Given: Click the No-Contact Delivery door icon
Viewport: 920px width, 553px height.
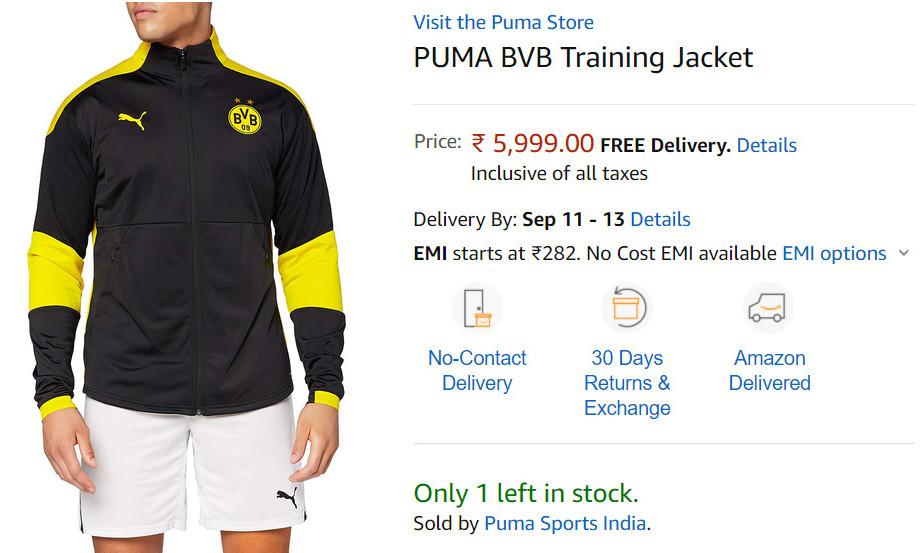Looking at the screenshot, I should 477,308.
